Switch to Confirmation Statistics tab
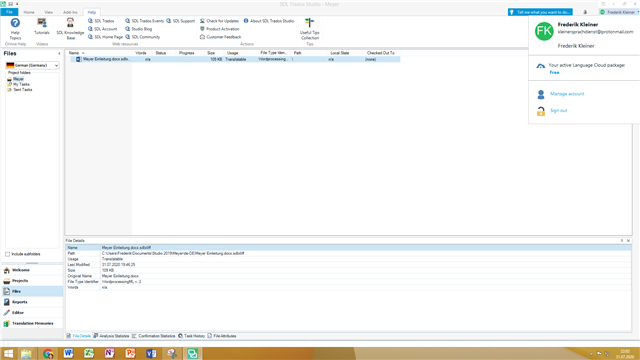 [x=154, y=336]
